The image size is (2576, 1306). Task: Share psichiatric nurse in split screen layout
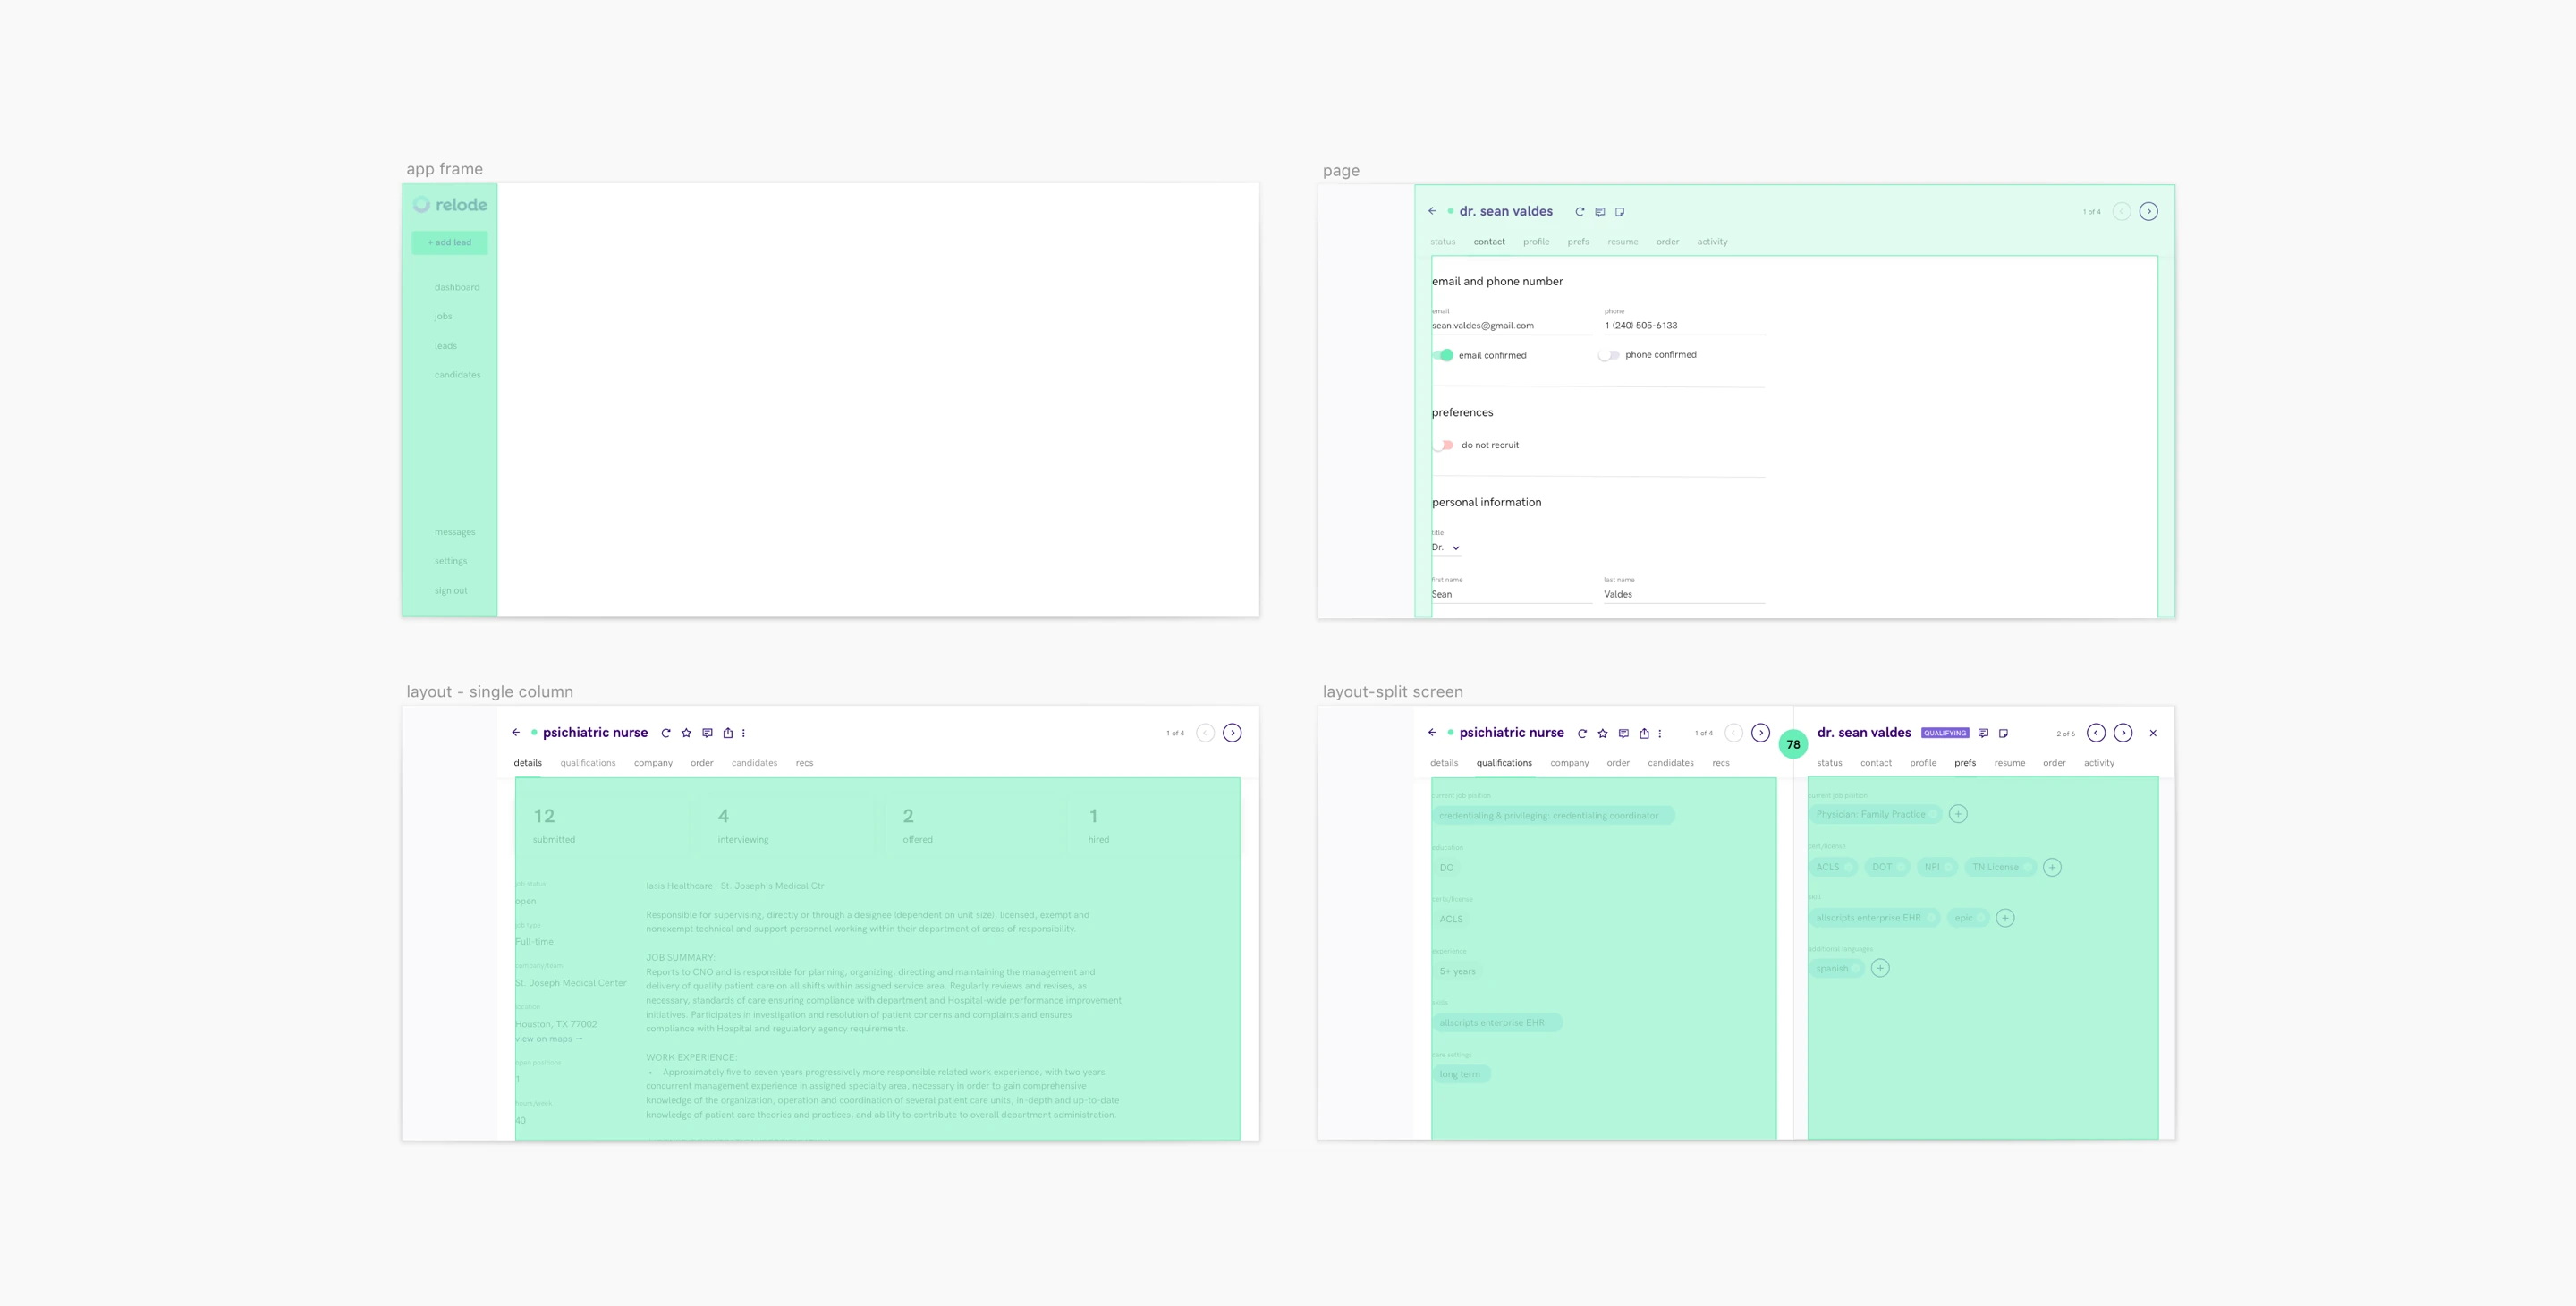[1644, 733]
